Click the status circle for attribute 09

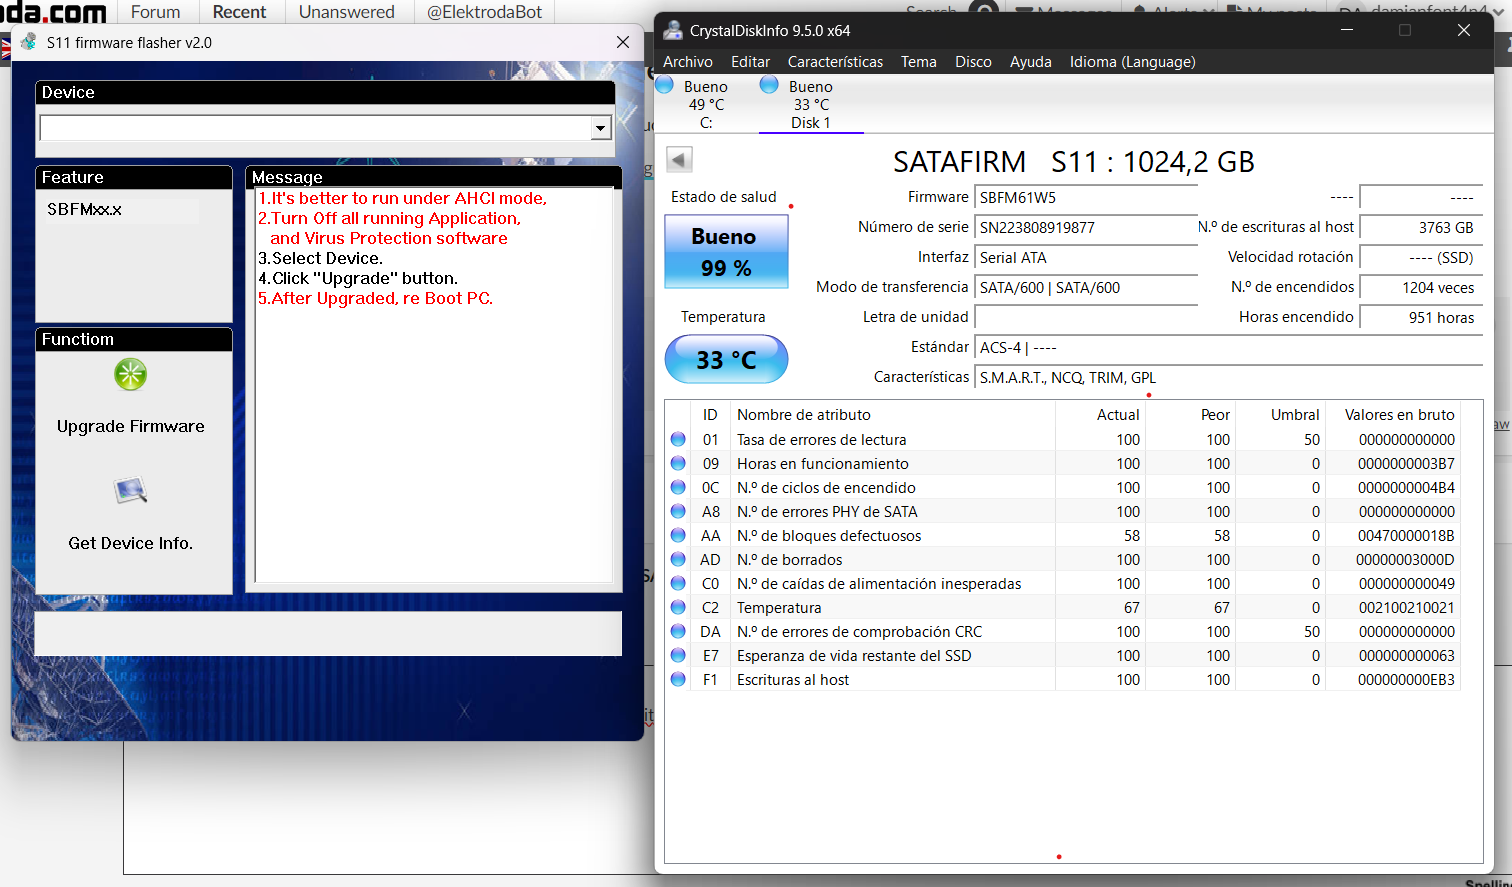(x=678, y=463)
